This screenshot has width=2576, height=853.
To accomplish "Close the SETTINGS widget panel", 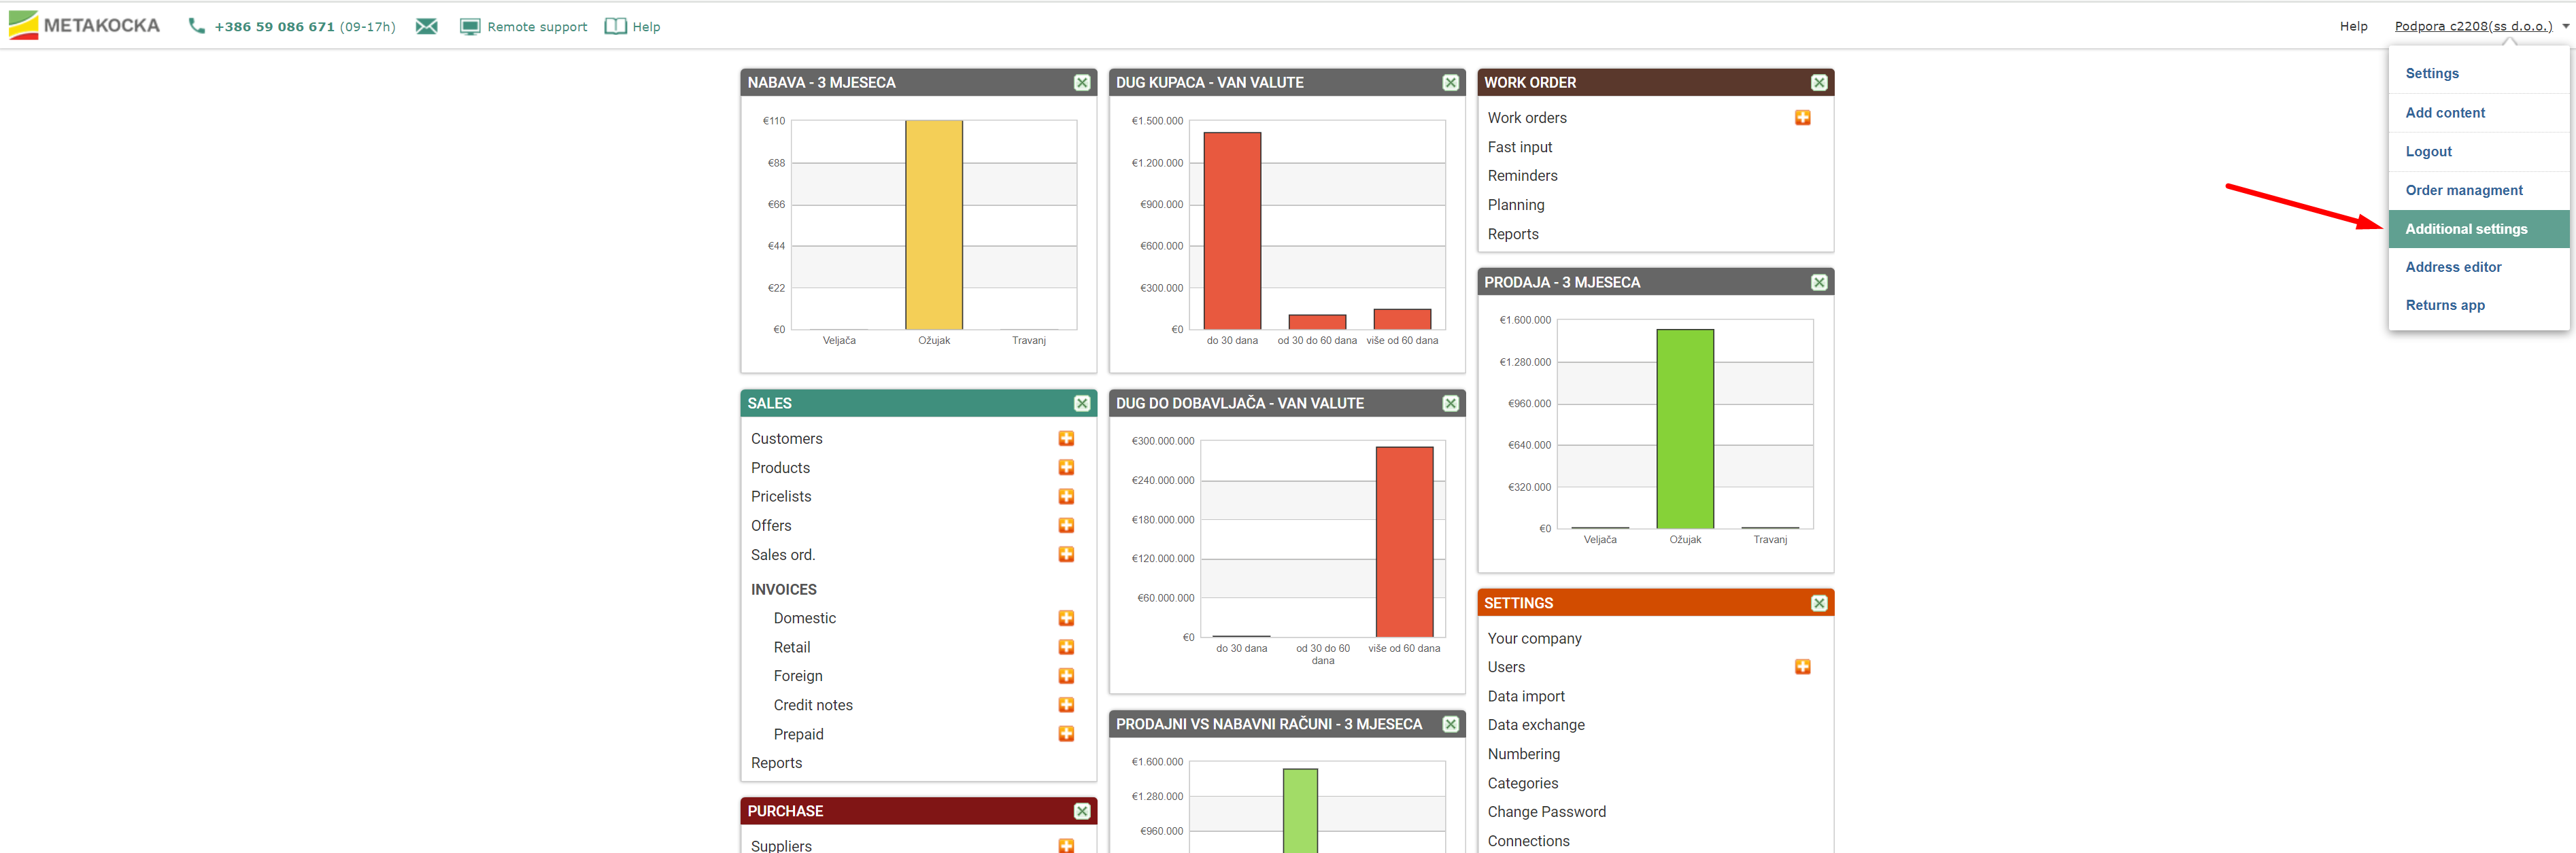I will tap(1819, 603).
